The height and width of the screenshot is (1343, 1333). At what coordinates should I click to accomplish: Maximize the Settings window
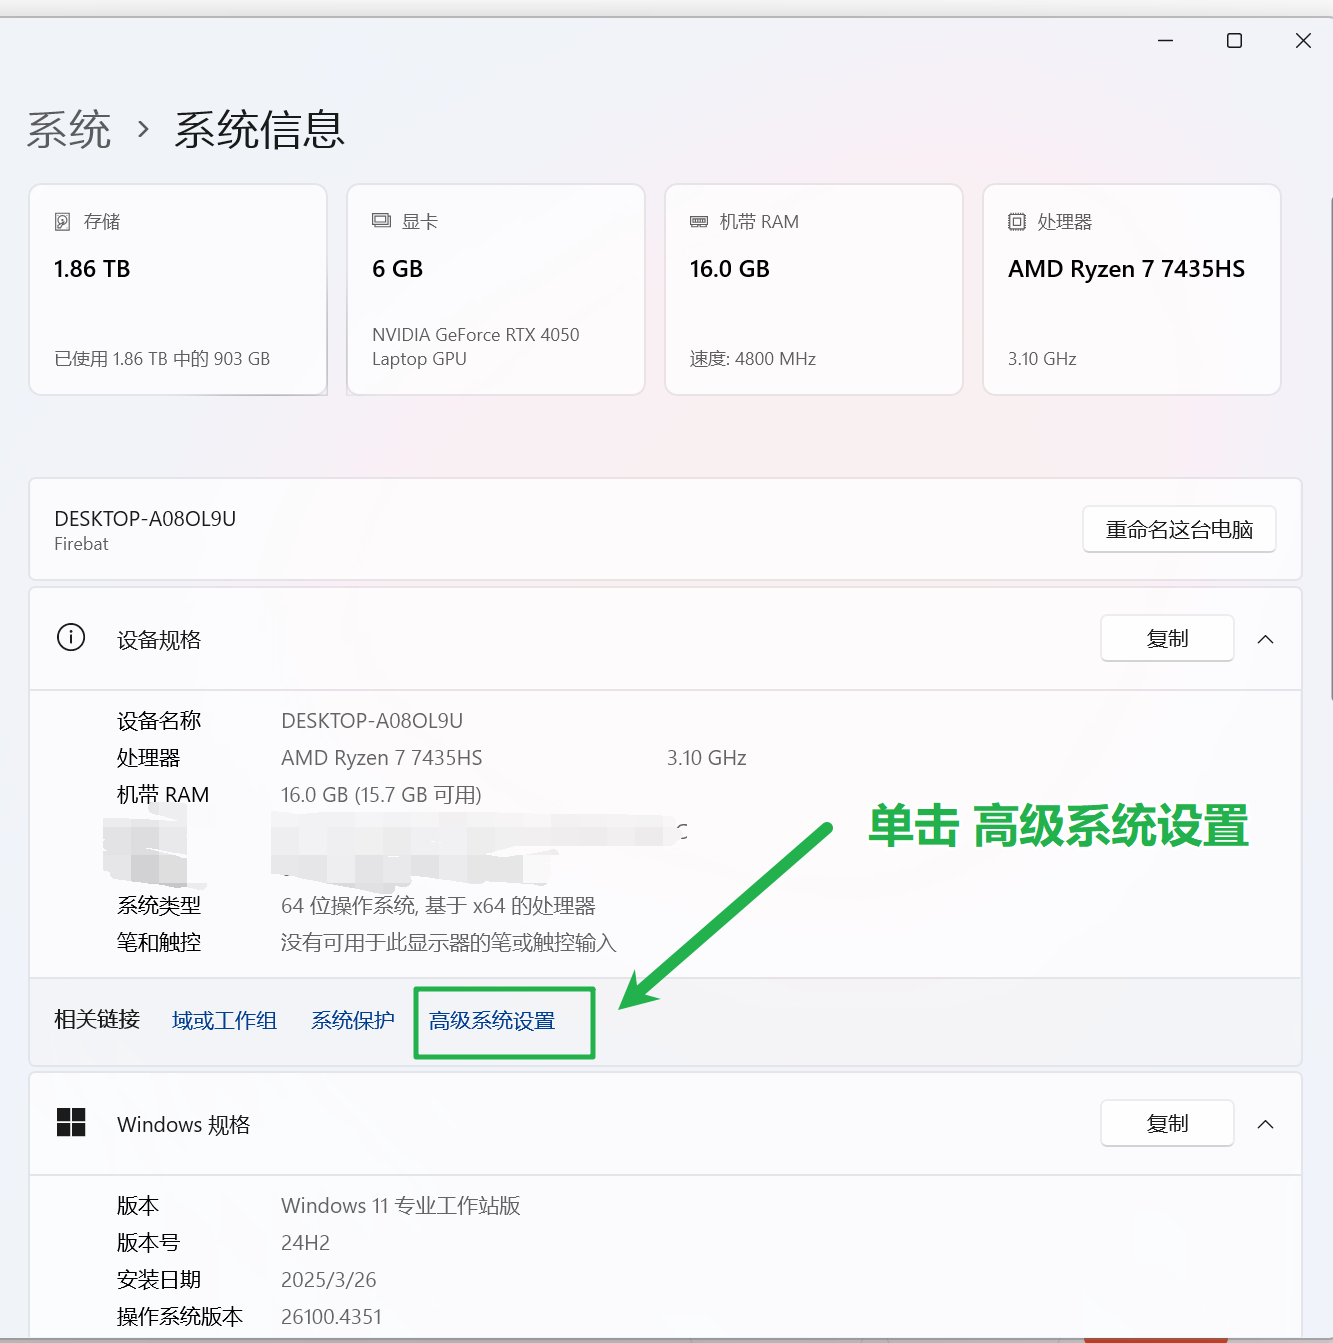point(1234,41)
